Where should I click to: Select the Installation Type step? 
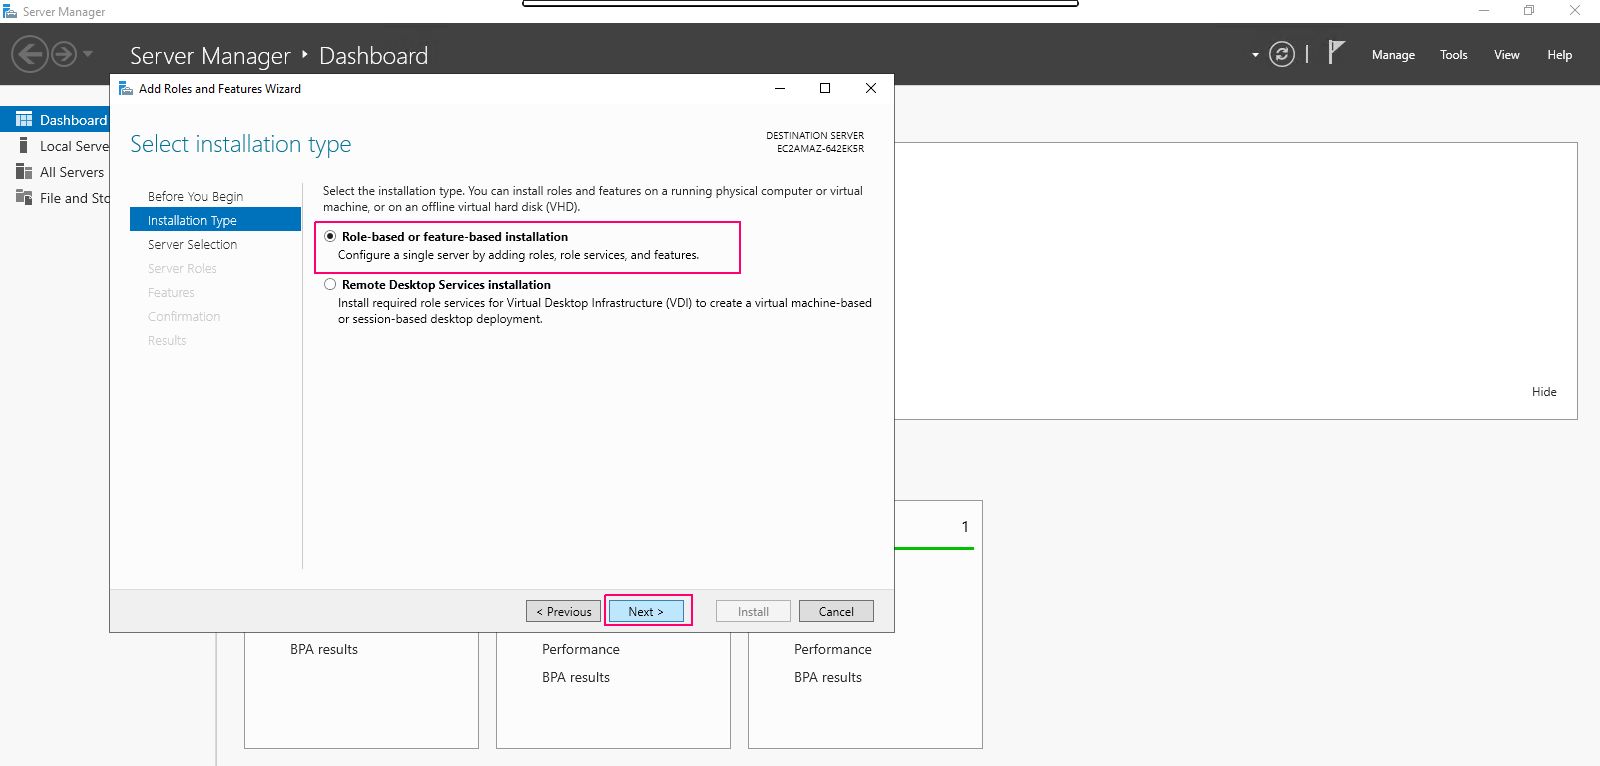[x=215, y=220]
